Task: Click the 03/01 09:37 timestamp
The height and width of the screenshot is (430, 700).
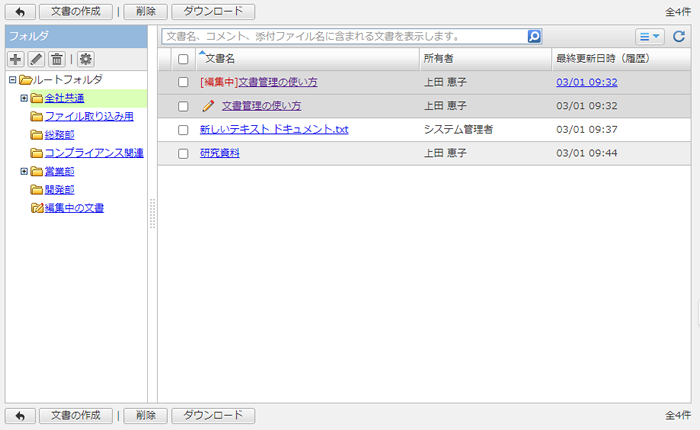Action: tap(587, 129)
